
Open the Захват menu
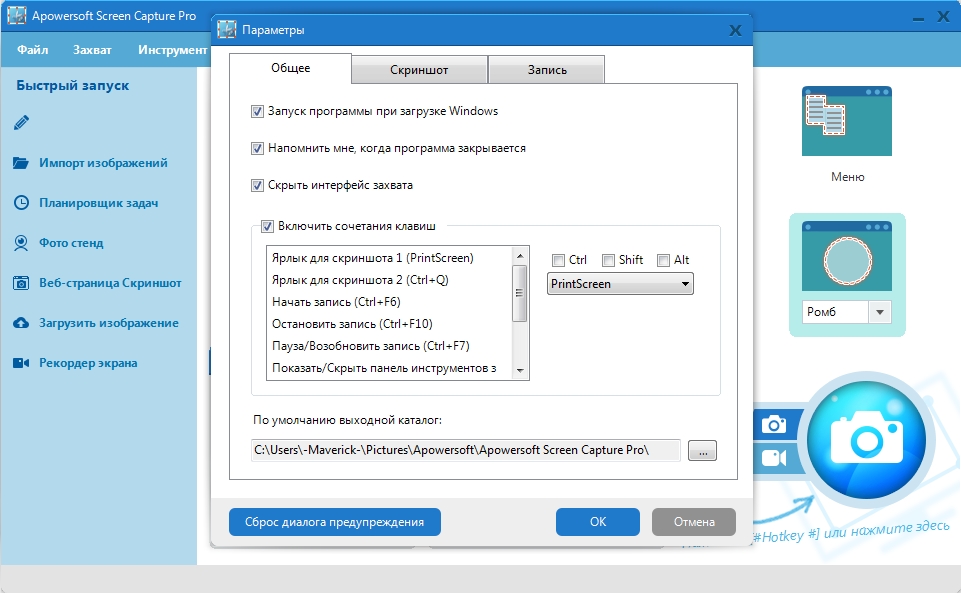pos(92,50)
